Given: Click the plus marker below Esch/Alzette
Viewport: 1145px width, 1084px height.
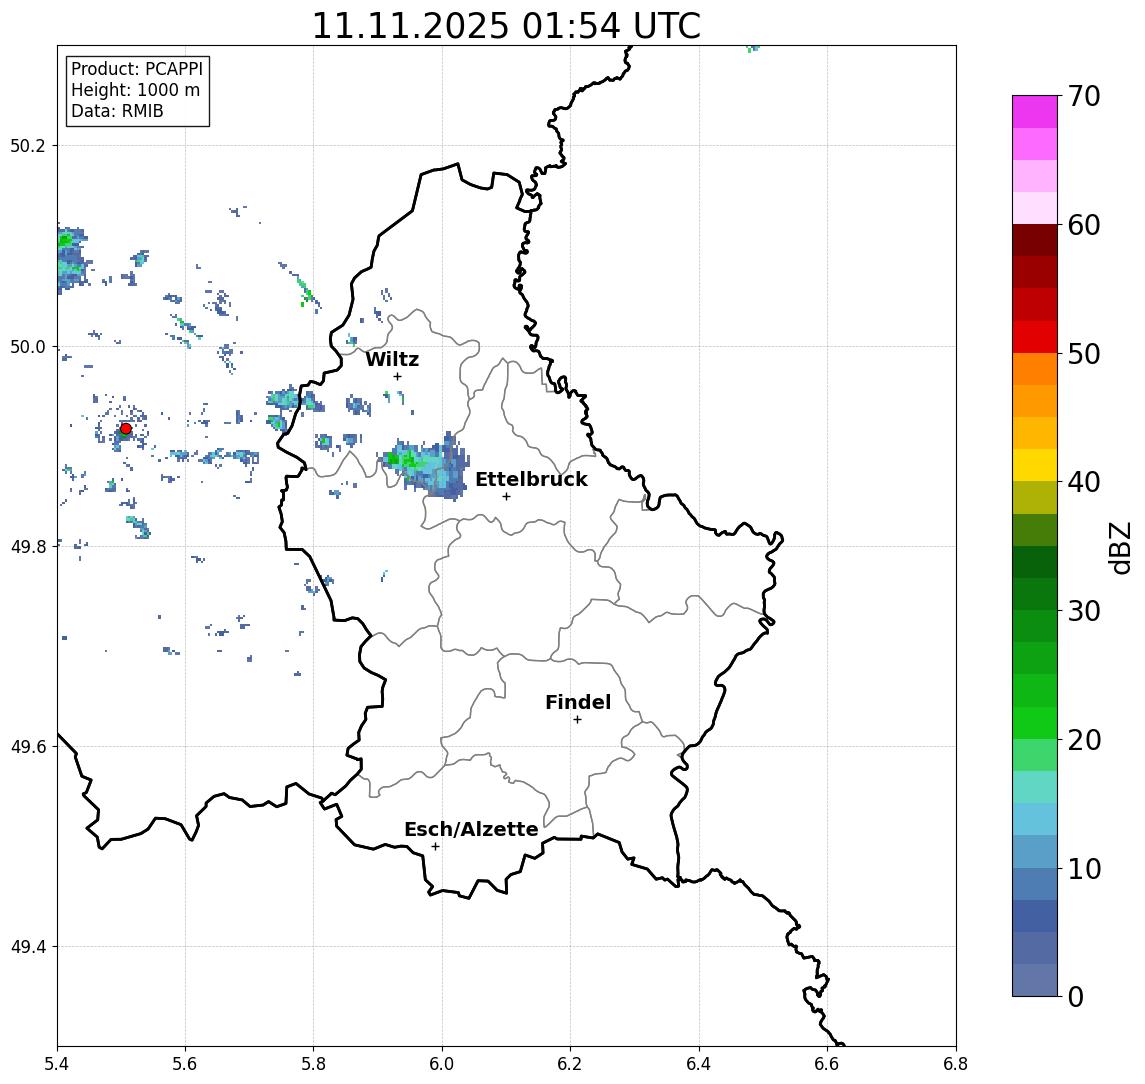Looking at the screenshot, I should click(x=435, y=847).
